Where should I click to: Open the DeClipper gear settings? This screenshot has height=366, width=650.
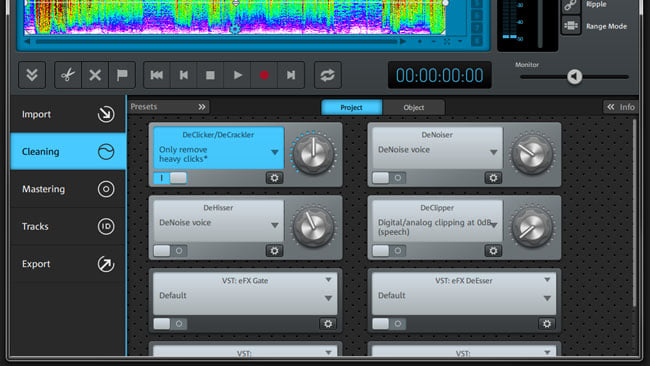click(x=493, y=251)
